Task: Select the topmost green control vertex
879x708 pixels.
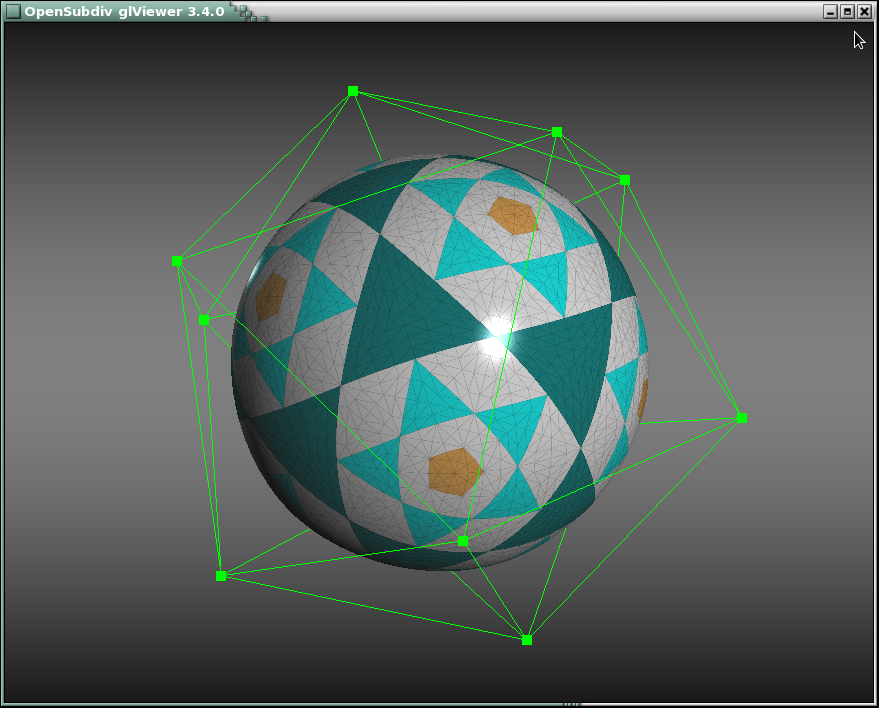Action: 353,91
